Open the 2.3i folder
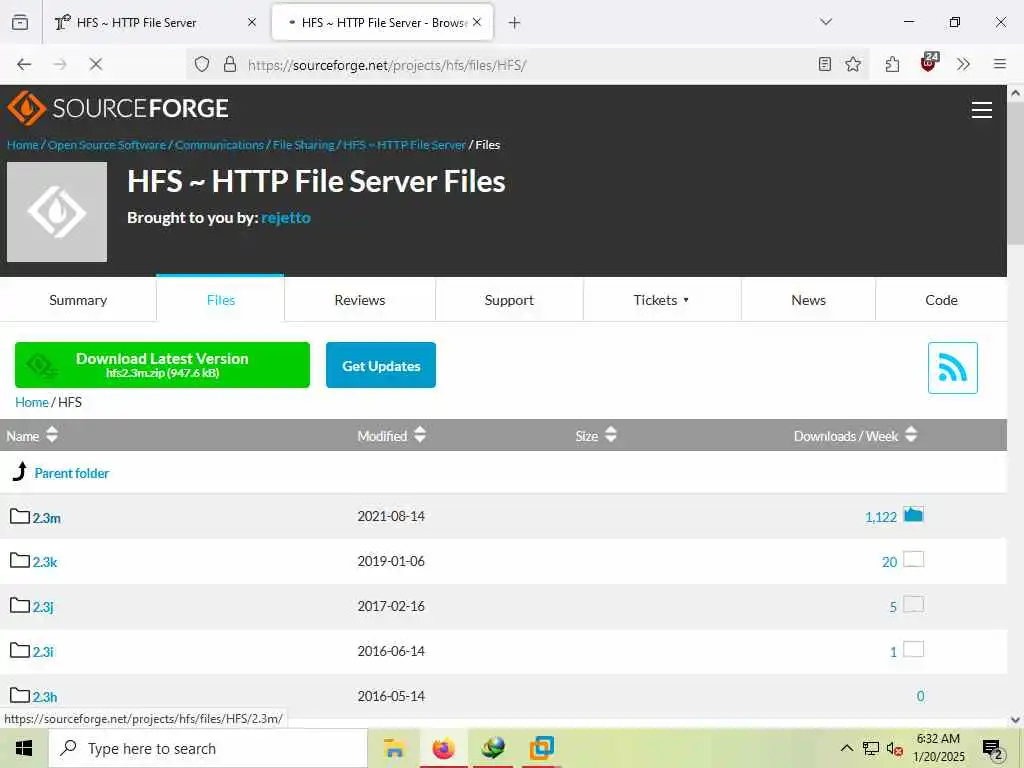The image size is (1024, 768). [43, 652]
